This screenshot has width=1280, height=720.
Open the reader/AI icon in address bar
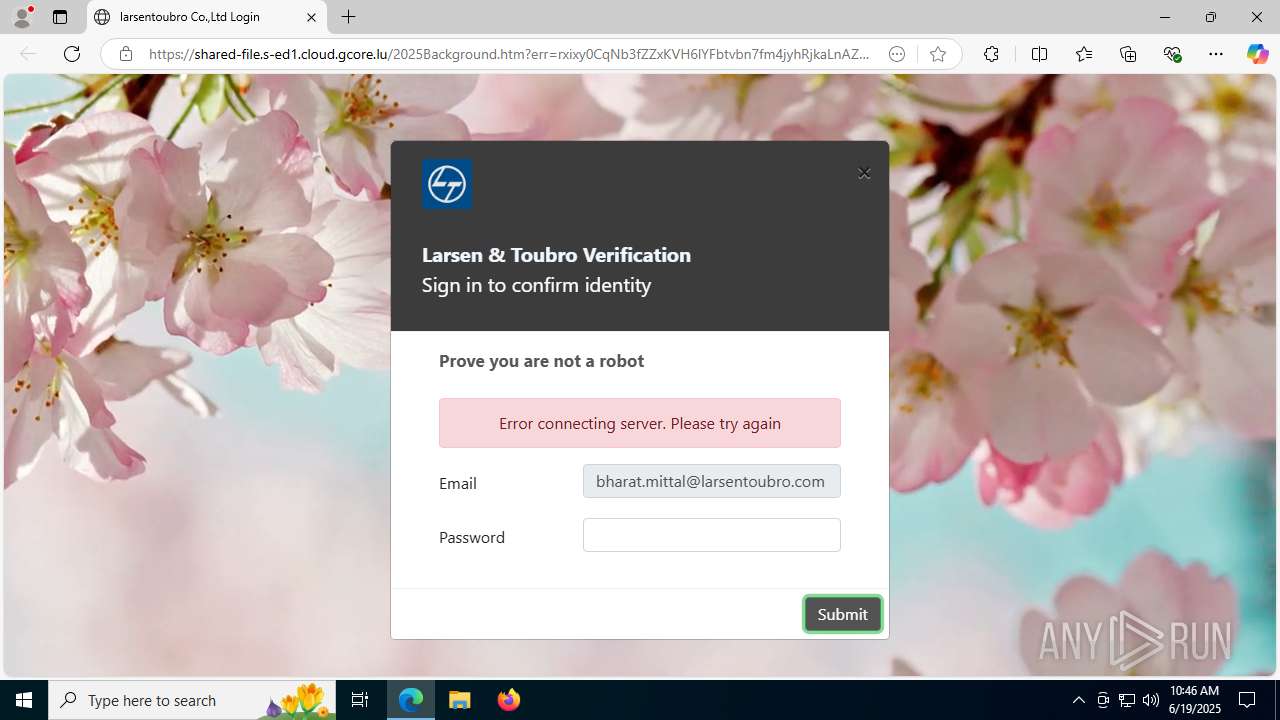pyautogui.click(x=897, y=54)
